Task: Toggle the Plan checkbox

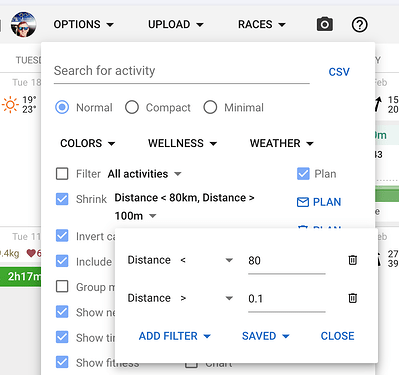Action: coord(303,174)
